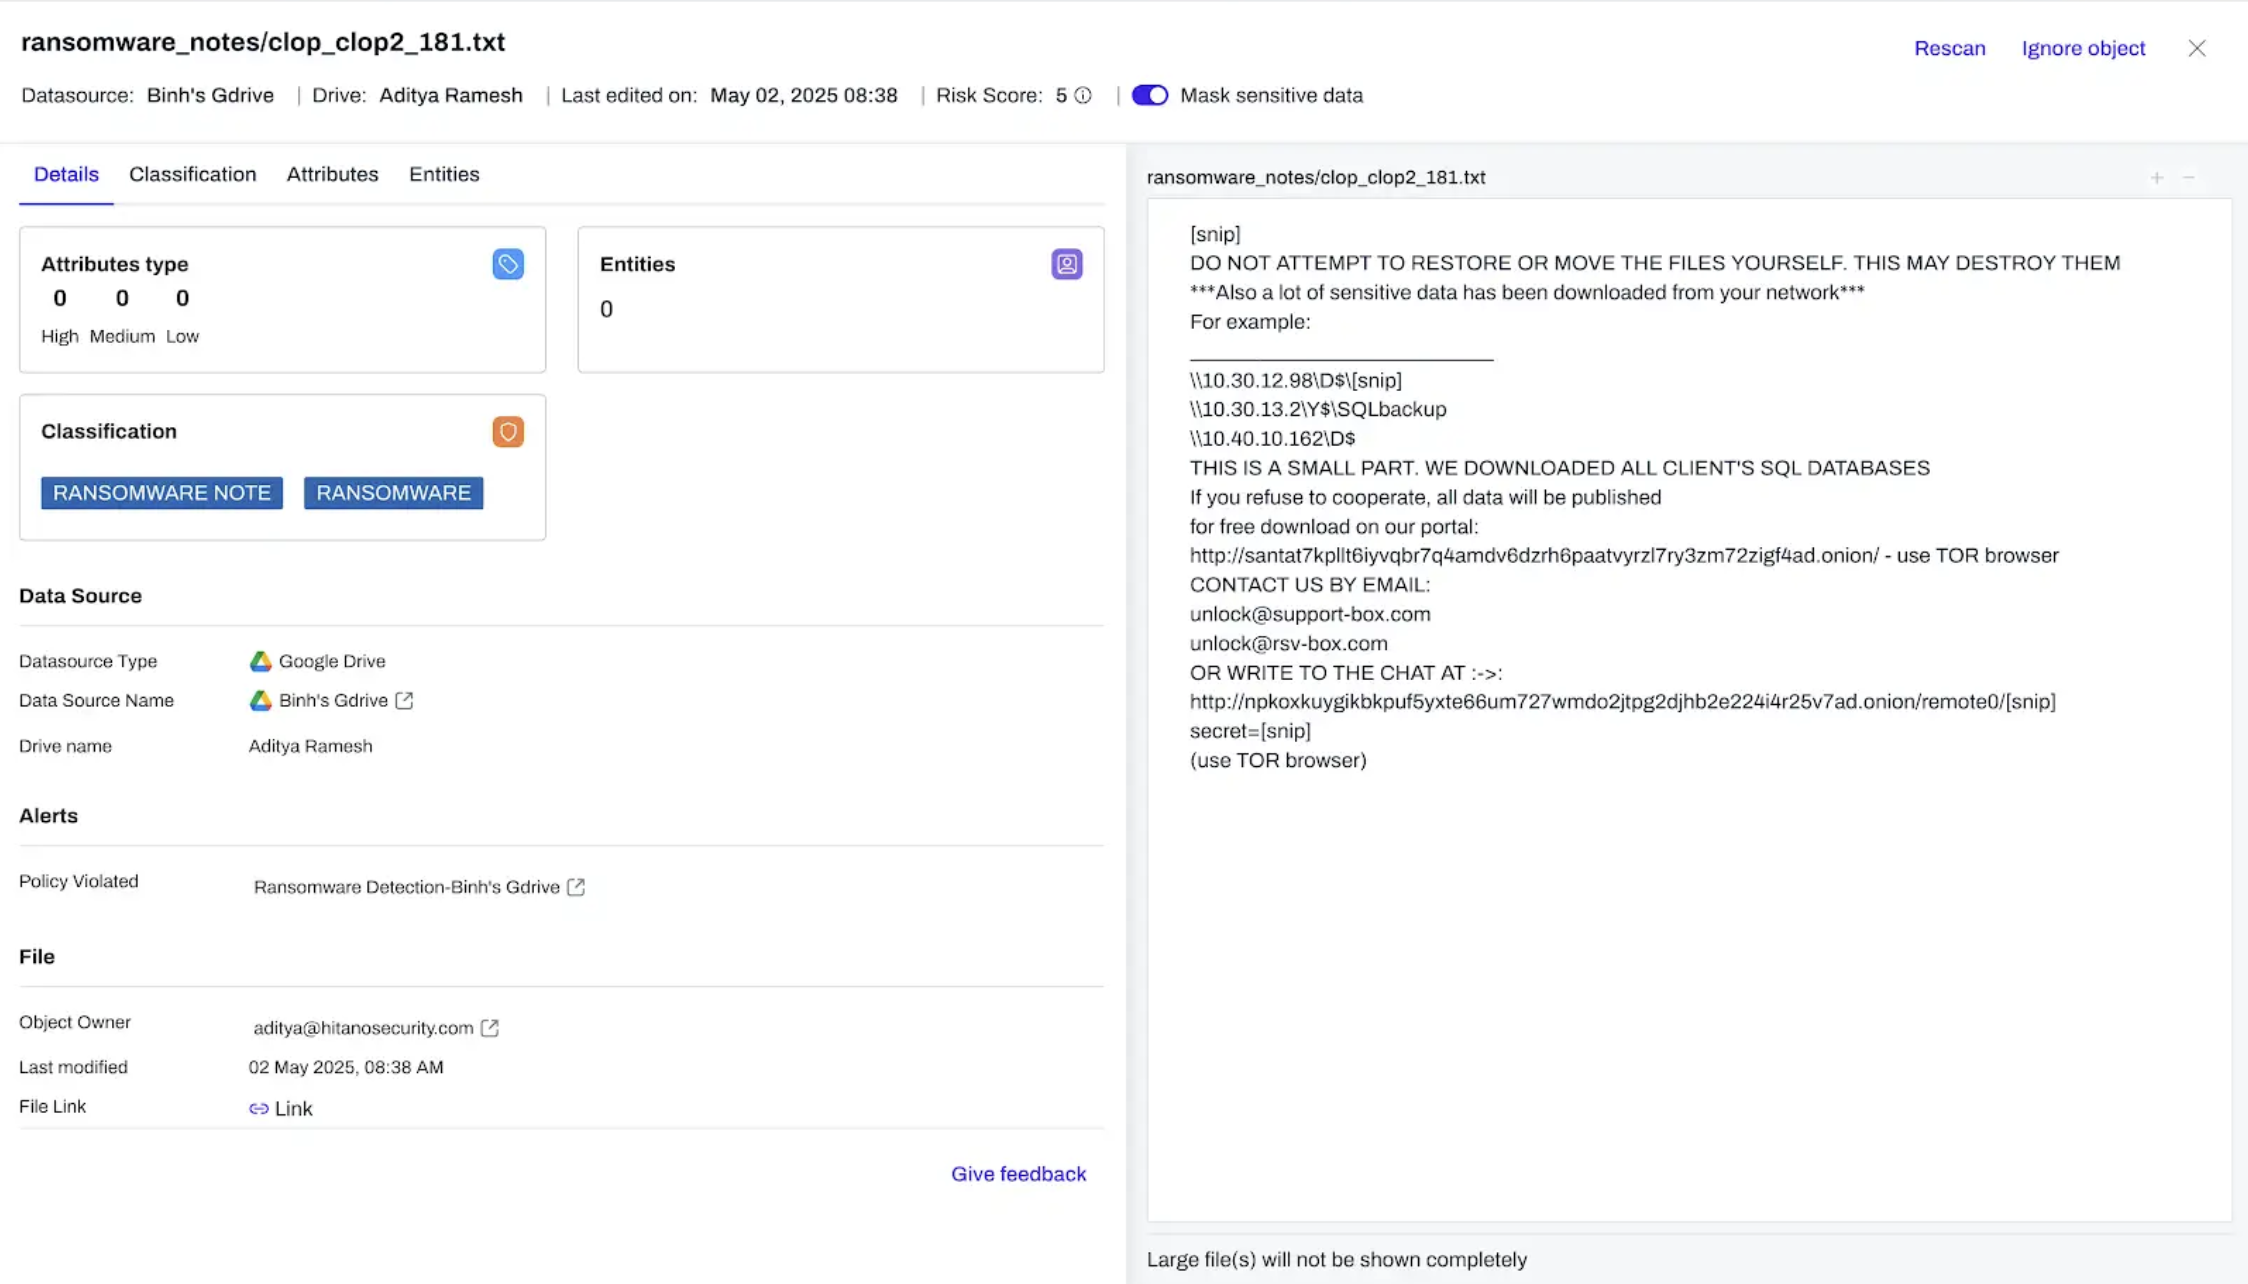Switch to the Classification tab
This screenshot has width=2248, height=1284.
[x=192, y=174]
